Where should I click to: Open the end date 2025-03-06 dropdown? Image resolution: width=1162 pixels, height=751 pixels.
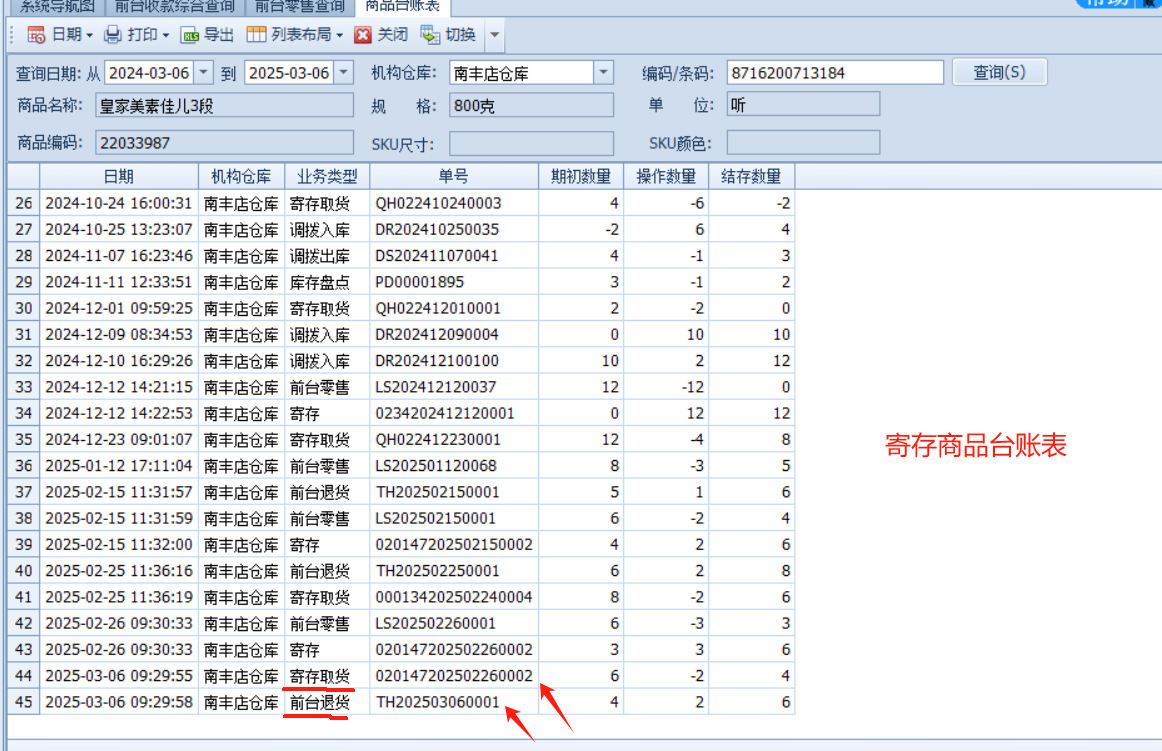pyautogui.click(x=344, y=73)
